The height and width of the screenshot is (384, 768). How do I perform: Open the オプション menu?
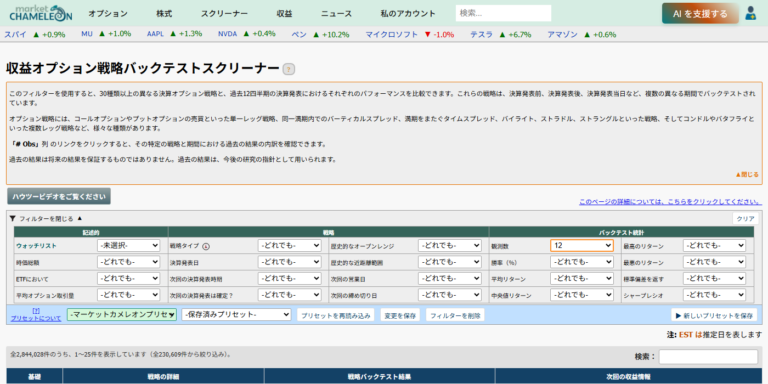click(108, 14)
